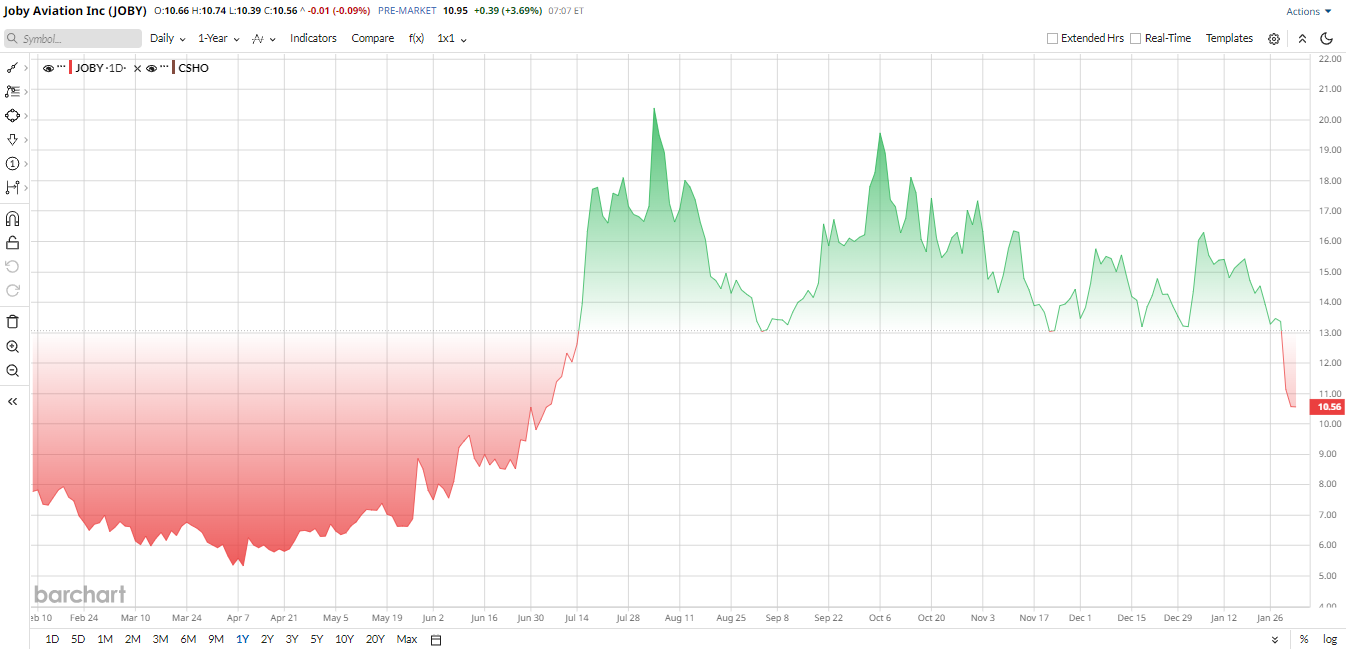
Task: Select the price measurement tool
Action: click(x=12, y=187)
